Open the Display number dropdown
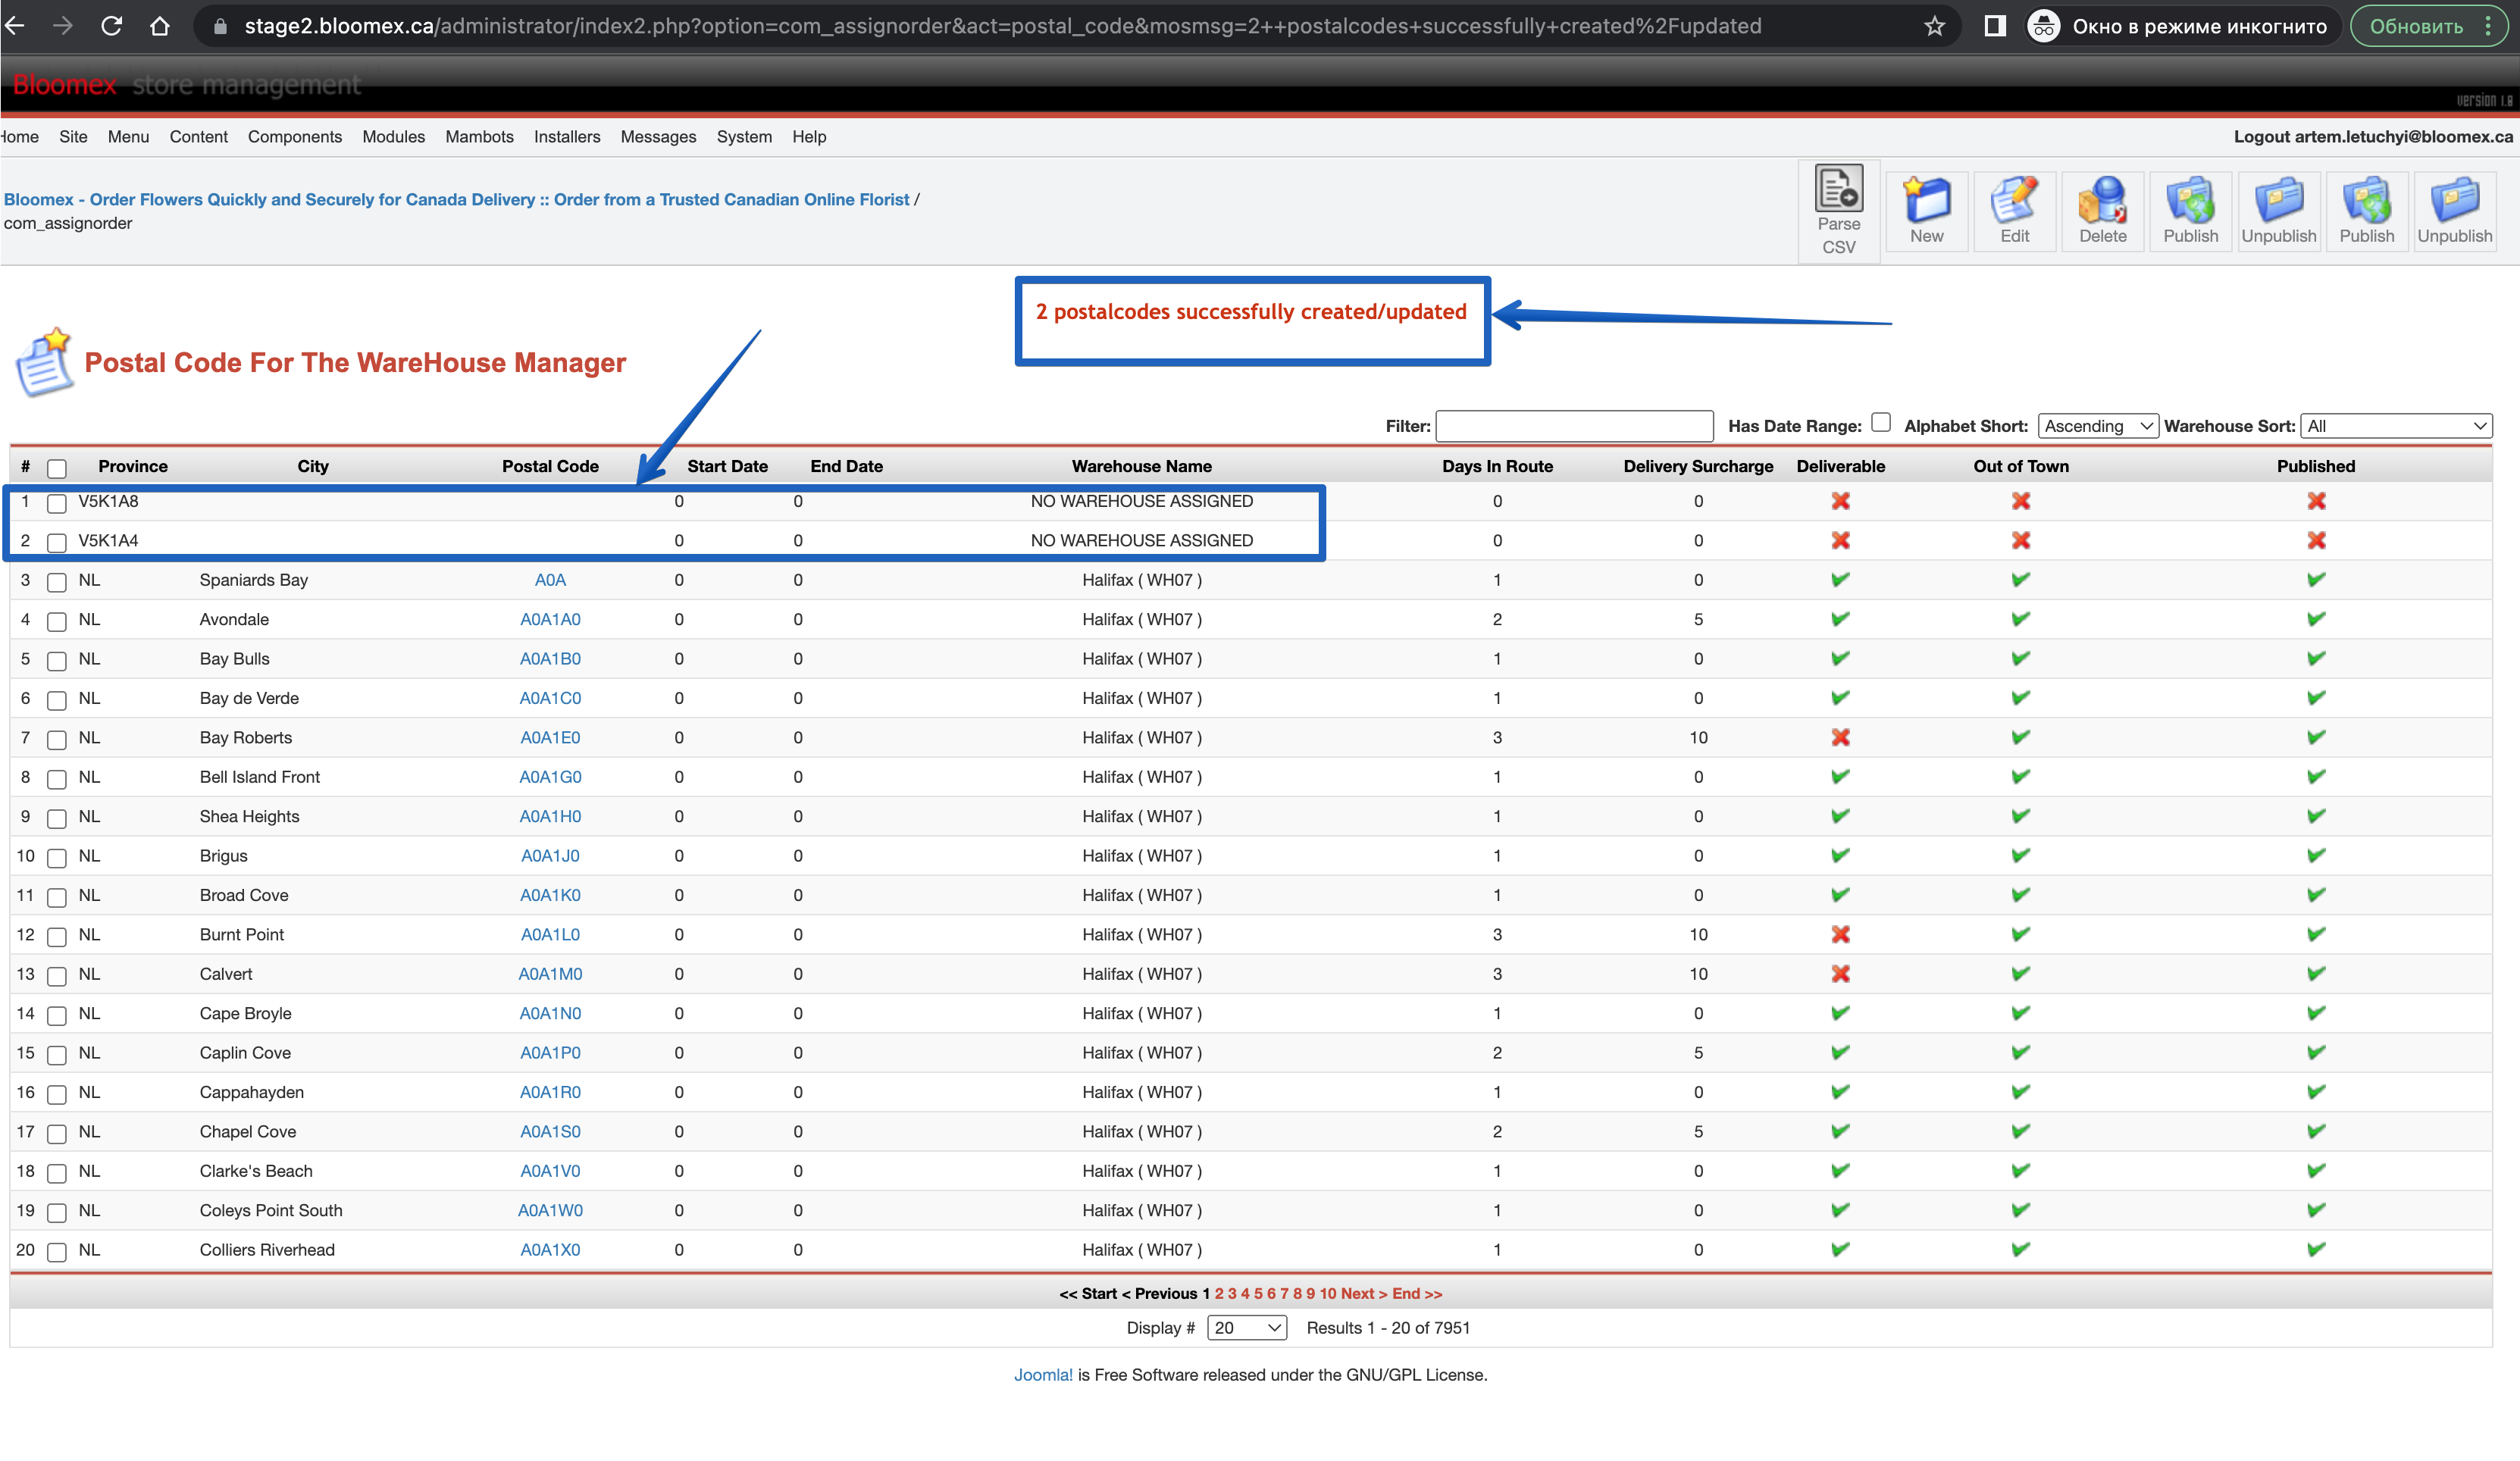2520x1461 pixels. click(1246, 1327)
